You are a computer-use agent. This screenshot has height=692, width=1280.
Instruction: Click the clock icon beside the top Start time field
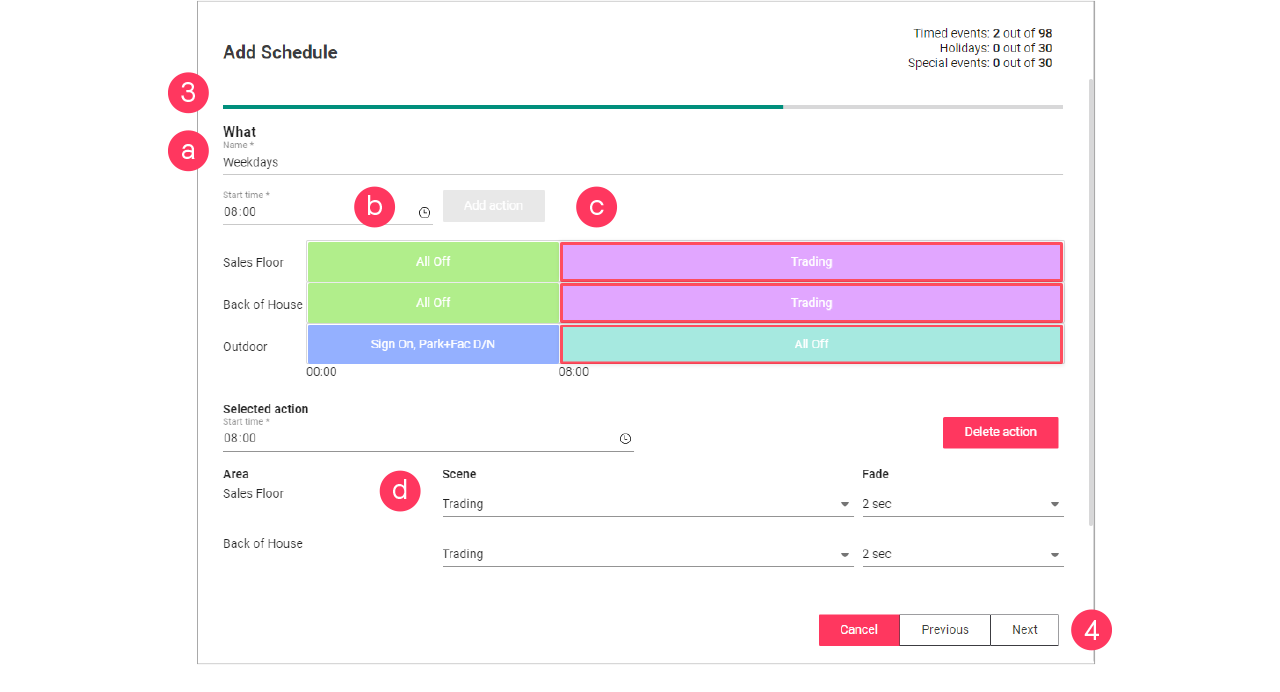point(424,212)
